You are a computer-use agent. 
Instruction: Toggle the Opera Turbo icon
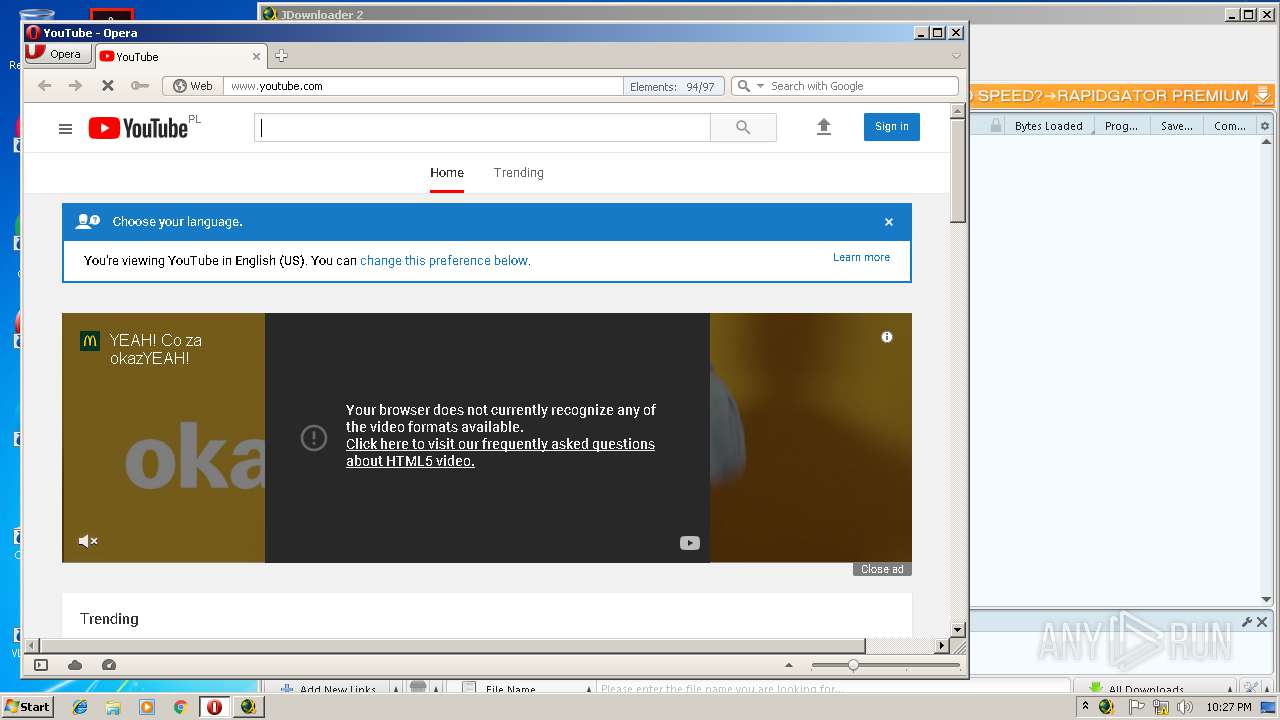[109, 665]
